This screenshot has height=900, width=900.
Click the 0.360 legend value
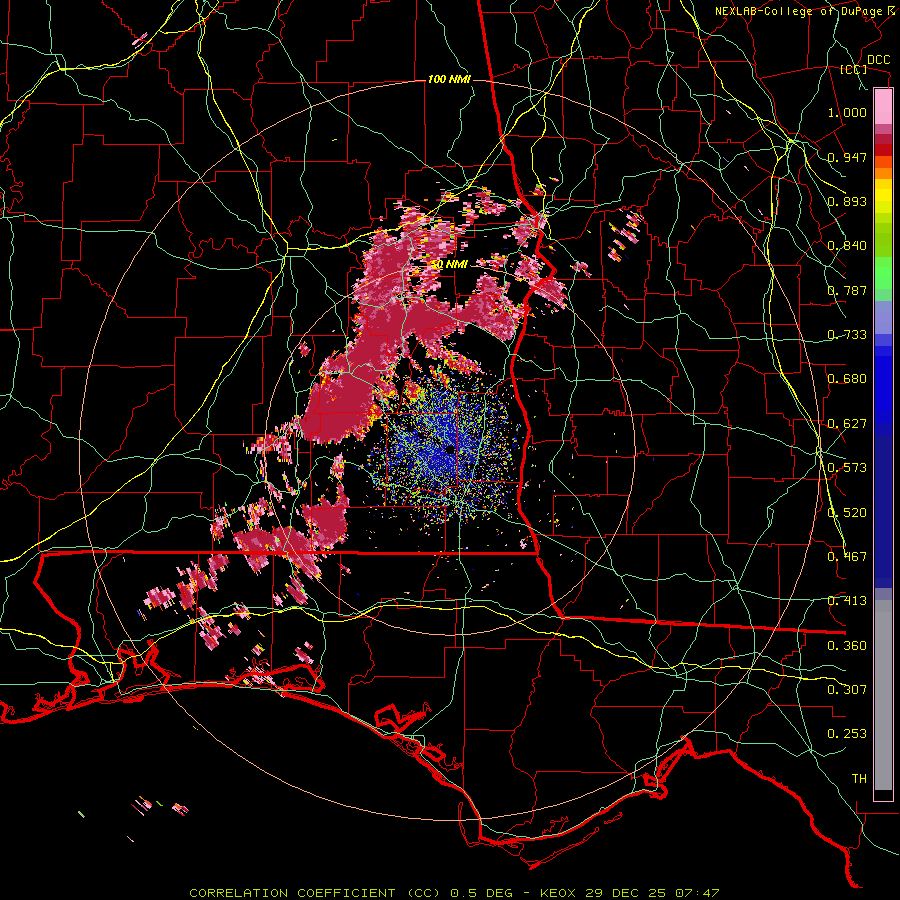pyautogui.click(x=847, y=646)
